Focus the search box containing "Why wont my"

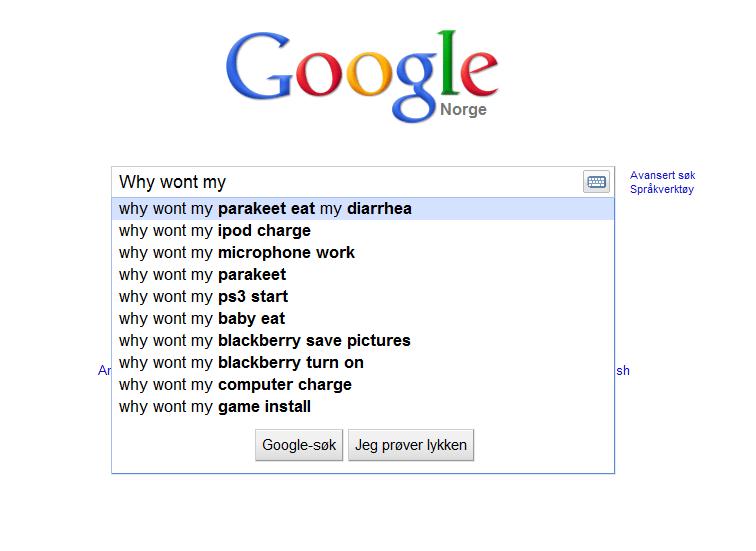click(x=347, y=182)
